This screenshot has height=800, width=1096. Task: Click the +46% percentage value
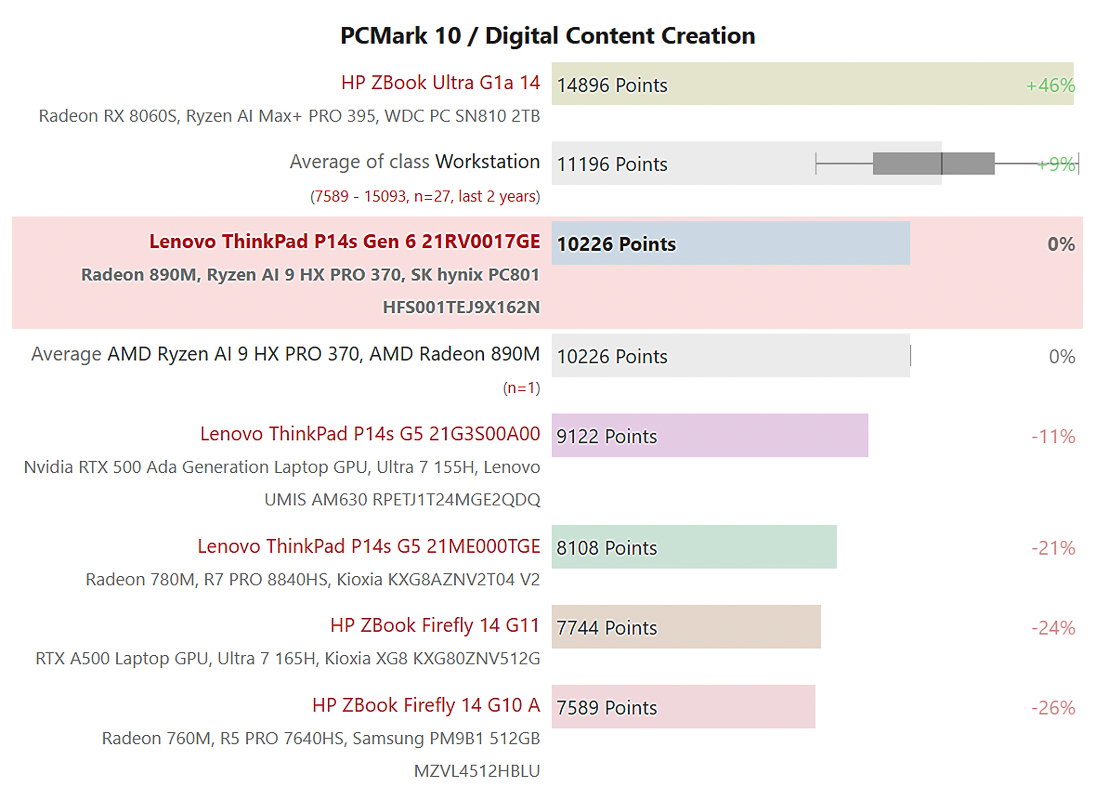click(x=1050, y=85)
